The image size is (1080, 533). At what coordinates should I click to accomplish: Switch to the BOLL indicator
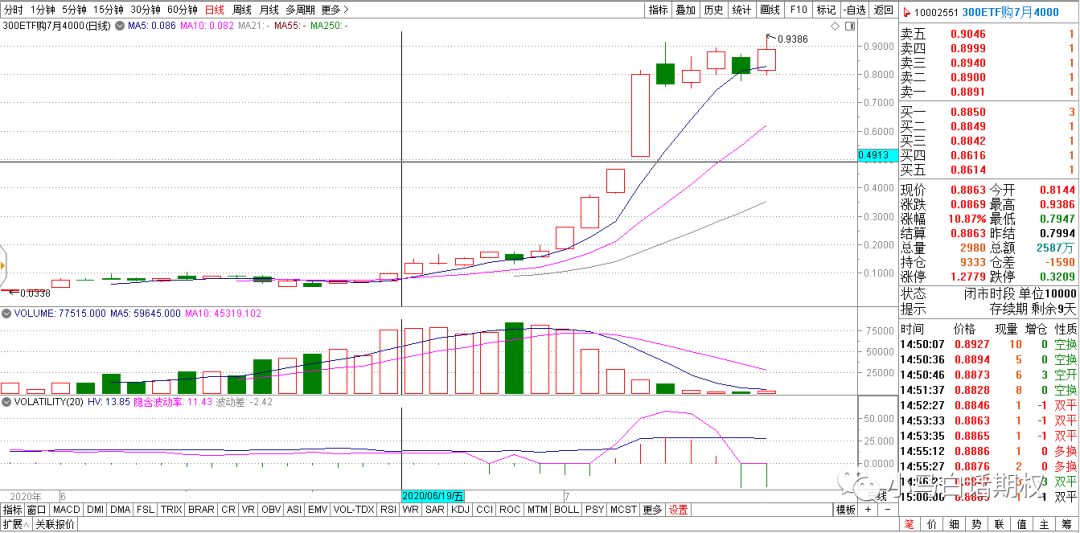tap(566, 509)
